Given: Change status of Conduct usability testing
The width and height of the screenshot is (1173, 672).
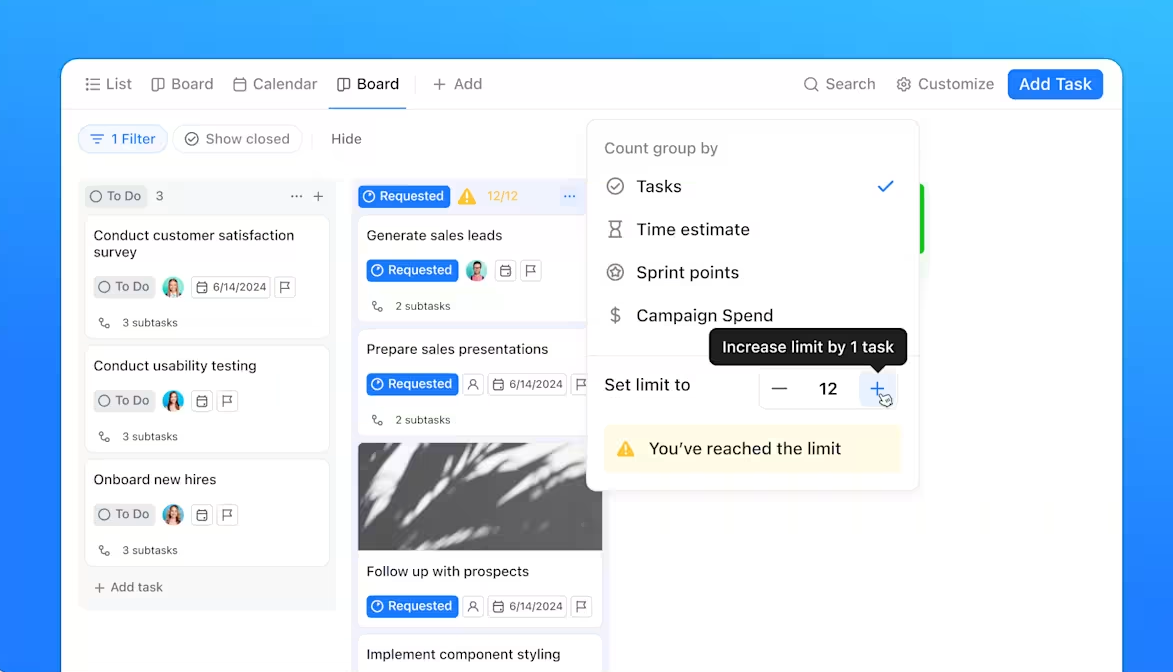Looking at the screenshot, I should click(124, 401).
